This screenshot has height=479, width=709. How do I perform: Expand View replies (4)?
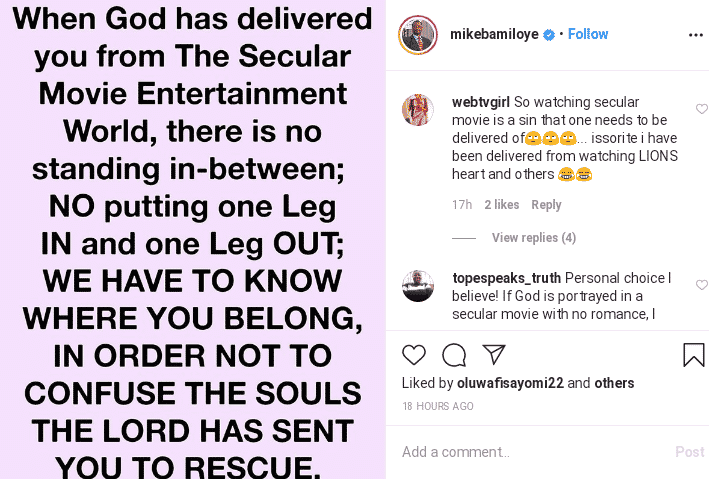pyautogui.click(x=533, y=238)
